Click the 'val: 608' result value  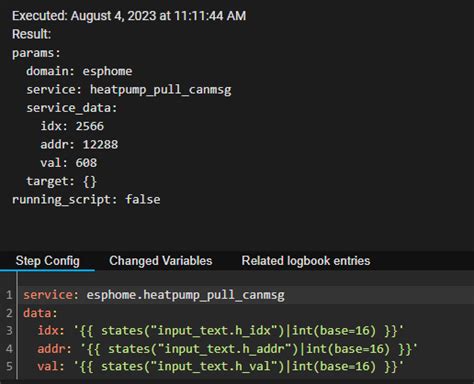tap(86, 163)
